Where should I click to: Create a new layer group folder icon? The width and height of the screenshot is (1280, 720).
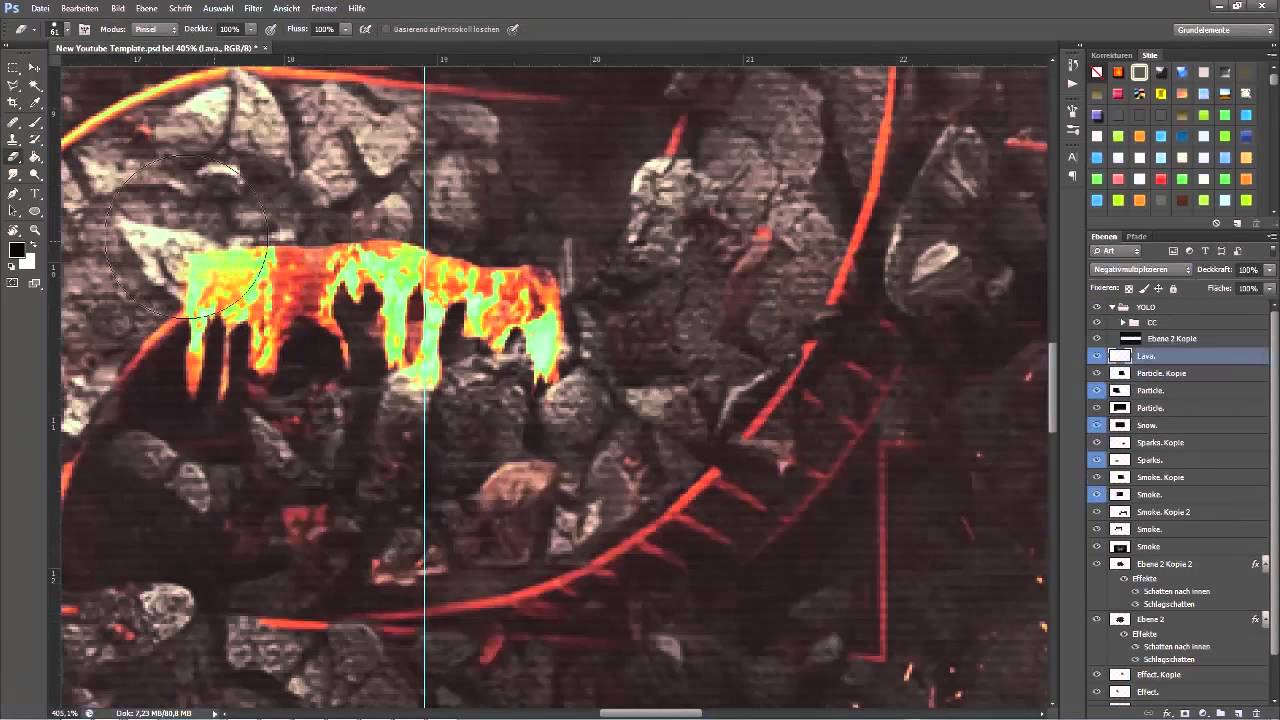tap(1221, 713)
